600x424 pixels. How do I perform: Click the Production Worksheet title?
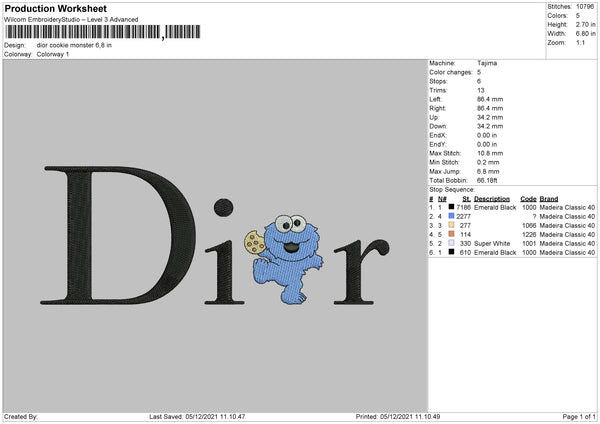pyautogui.click(x=55, y=8)
